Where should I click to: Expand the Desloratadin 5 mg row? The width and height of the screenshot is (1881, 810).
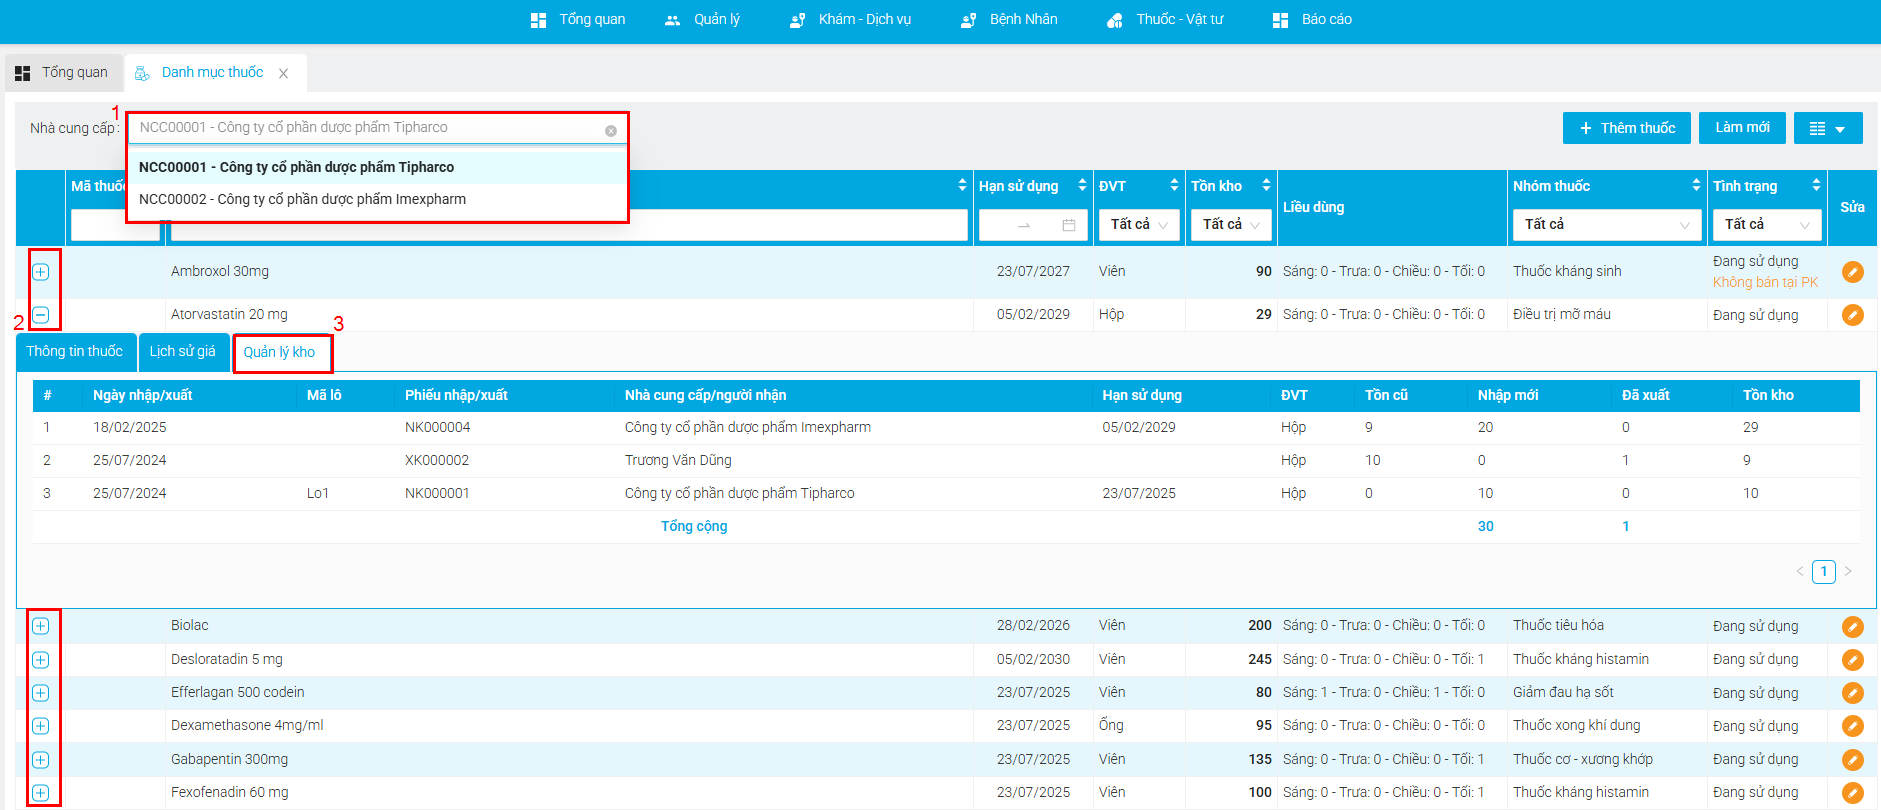[x=41, y=660]
